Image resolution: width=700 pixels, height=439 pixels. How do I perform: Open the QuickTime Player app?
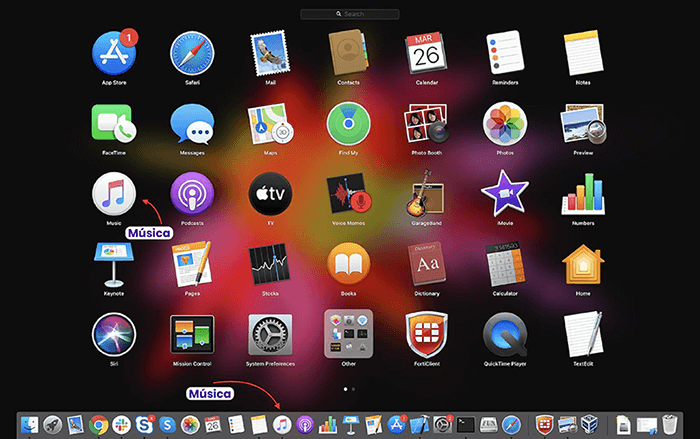pos(505,334)
